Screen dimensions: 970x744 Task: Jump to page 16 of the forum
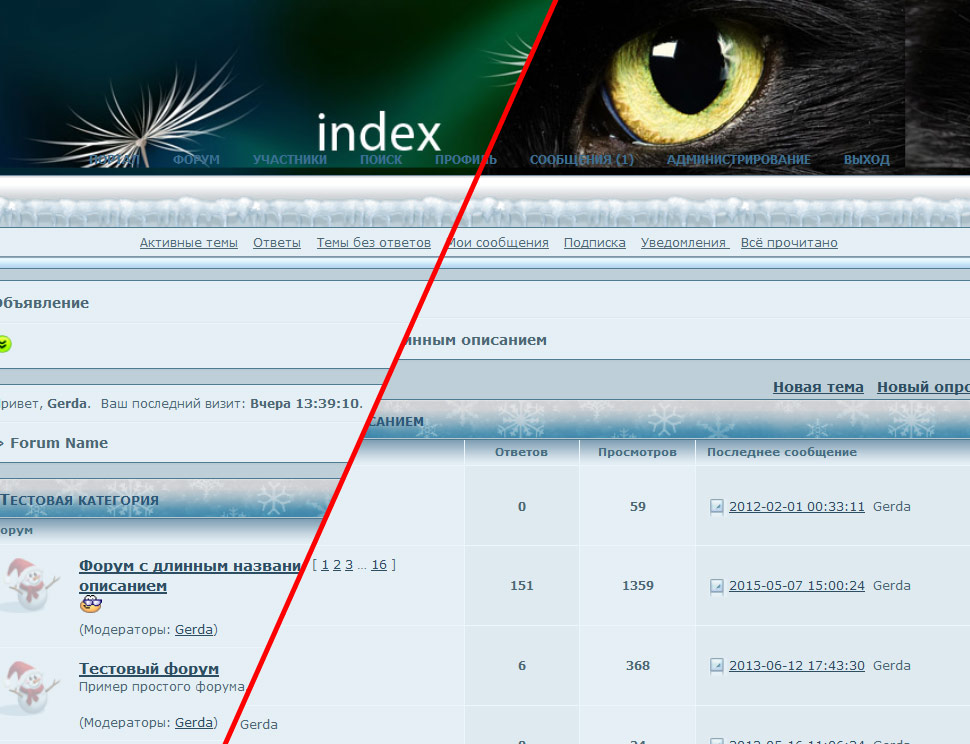point(379,565)
